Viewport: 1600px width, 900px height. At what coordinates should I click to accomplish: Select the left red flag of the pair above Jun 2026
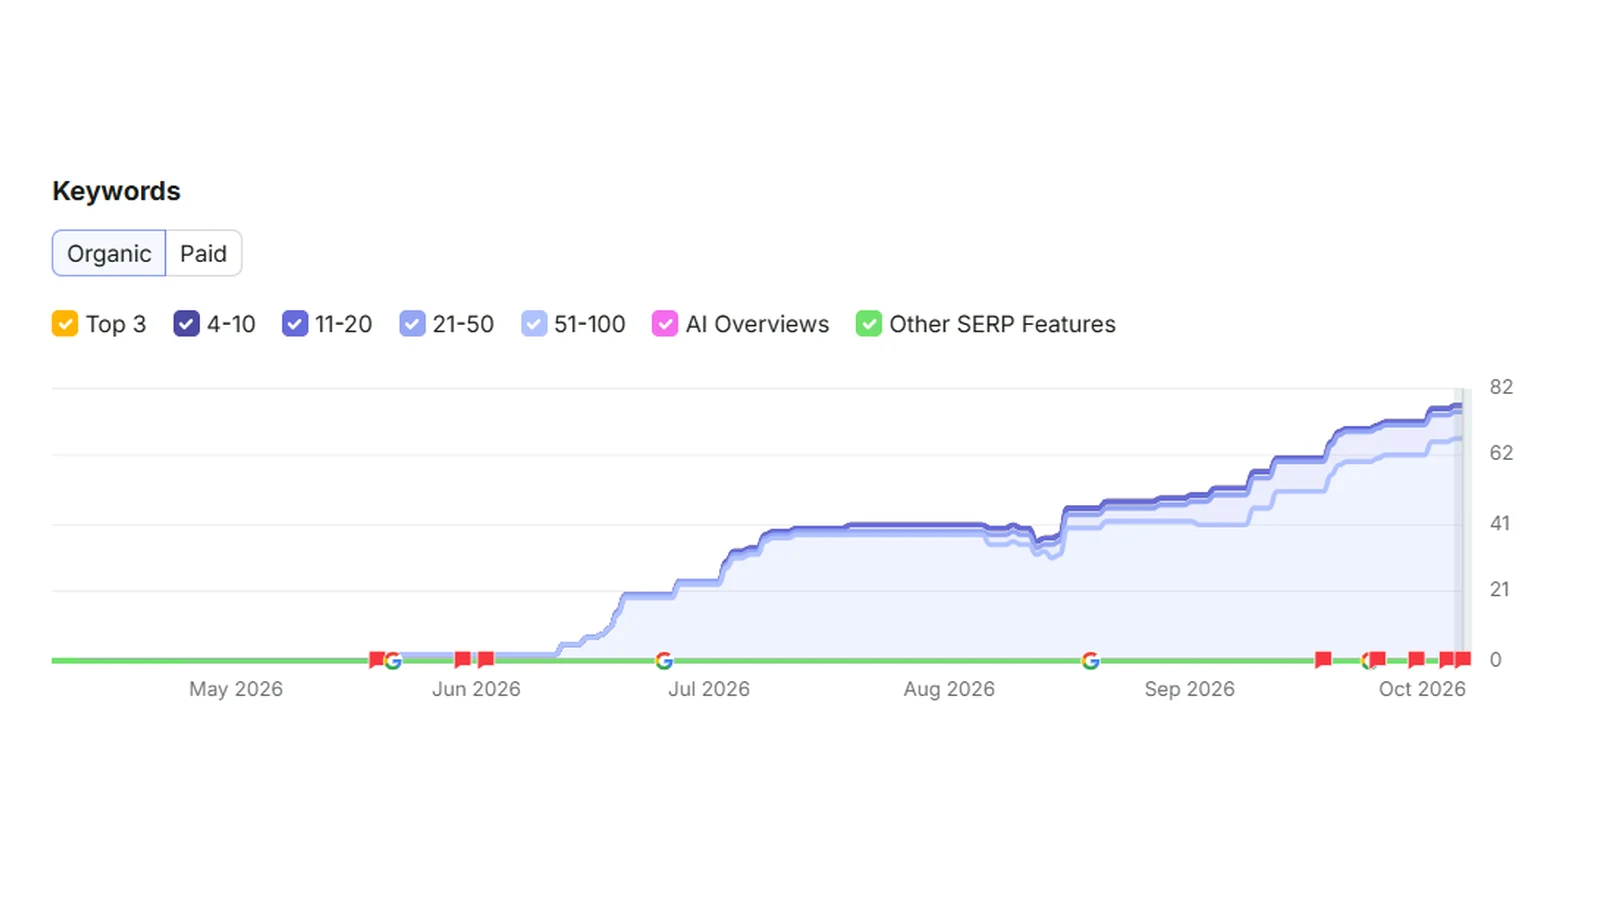pyautogui.click(x=462, y=659)
